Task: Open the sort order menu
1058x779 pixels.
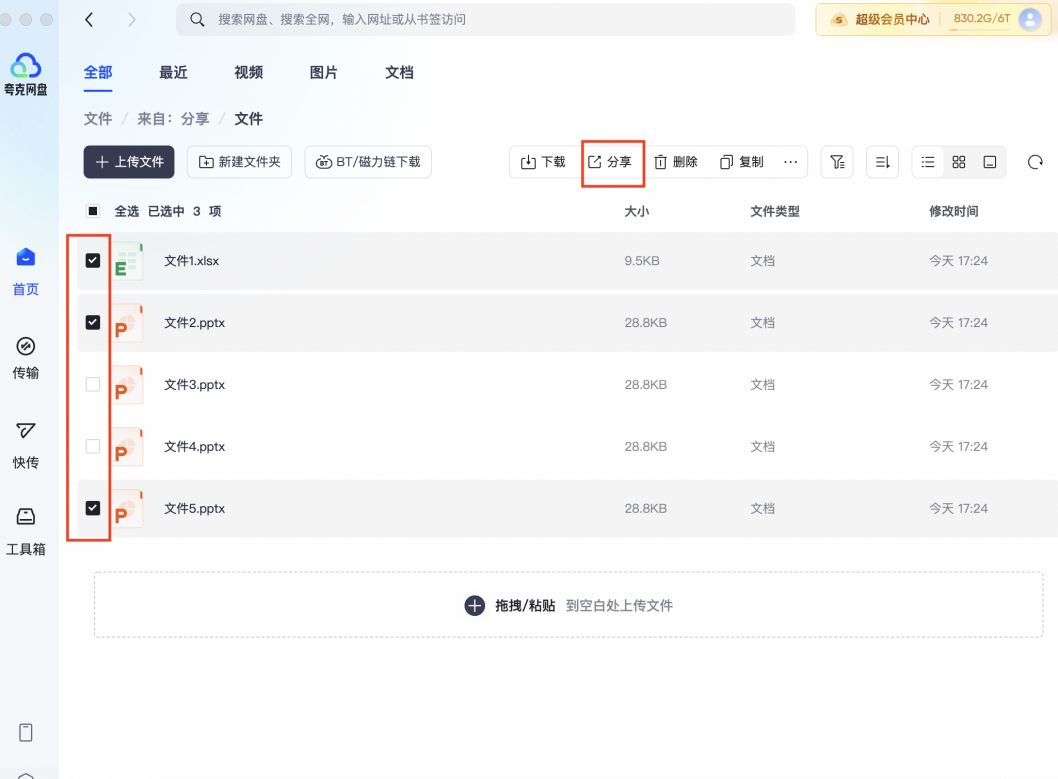Action: tap(882, 162)
